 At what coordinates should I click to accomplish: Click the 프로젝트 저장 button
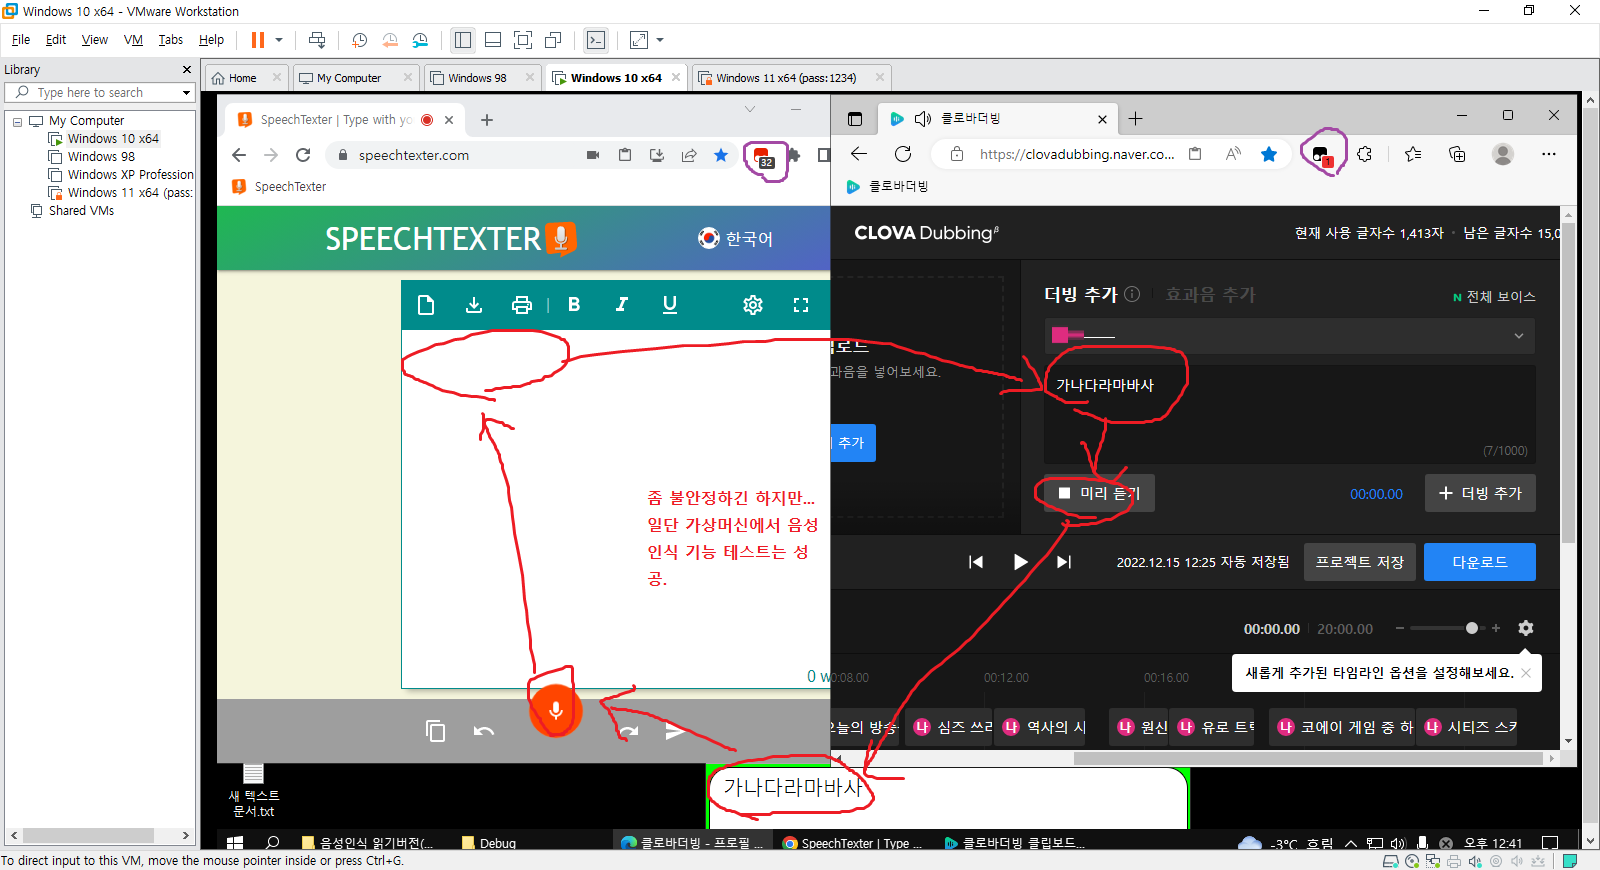coord(1360,562)
